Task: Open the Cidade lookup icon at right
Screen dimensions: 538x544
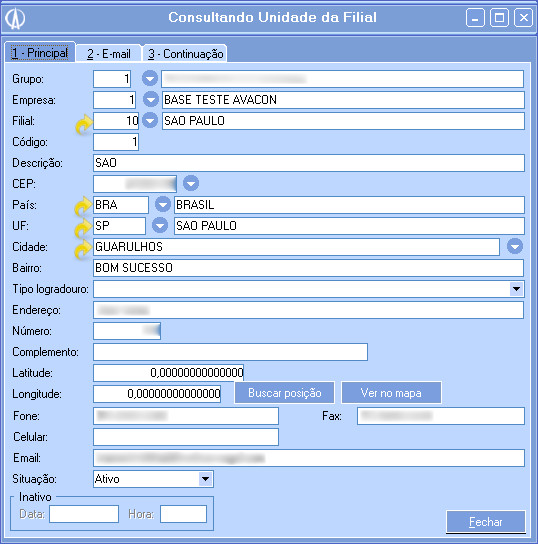Action: 515,246
